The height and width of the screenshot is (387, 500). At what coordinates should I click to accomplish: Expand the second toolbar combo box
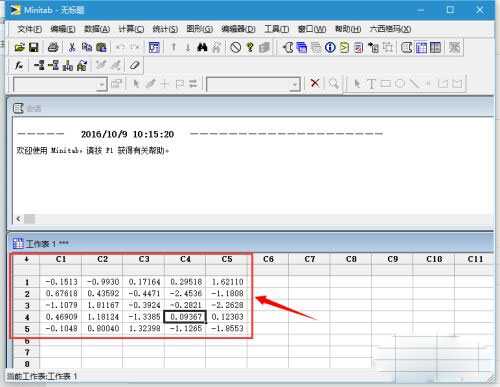coord(294,85)
